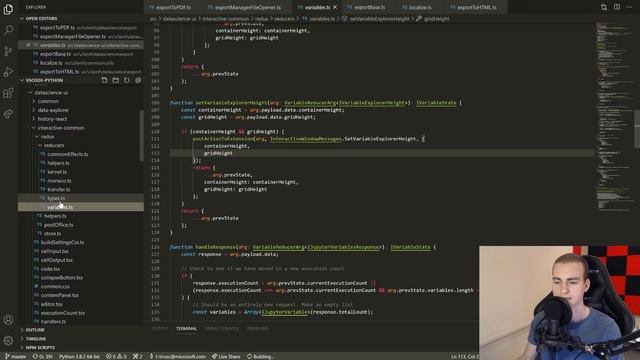Open exportToPDF.ts in Open Editors list
The height and width of the screenshot is (360, 640).
[57, 27]
